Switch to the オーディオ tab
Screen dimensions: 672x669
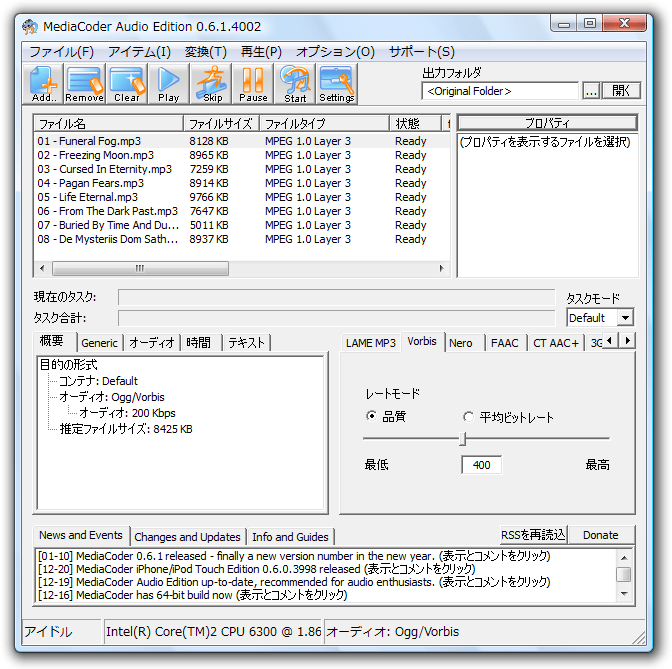click(x=152, y=343)
